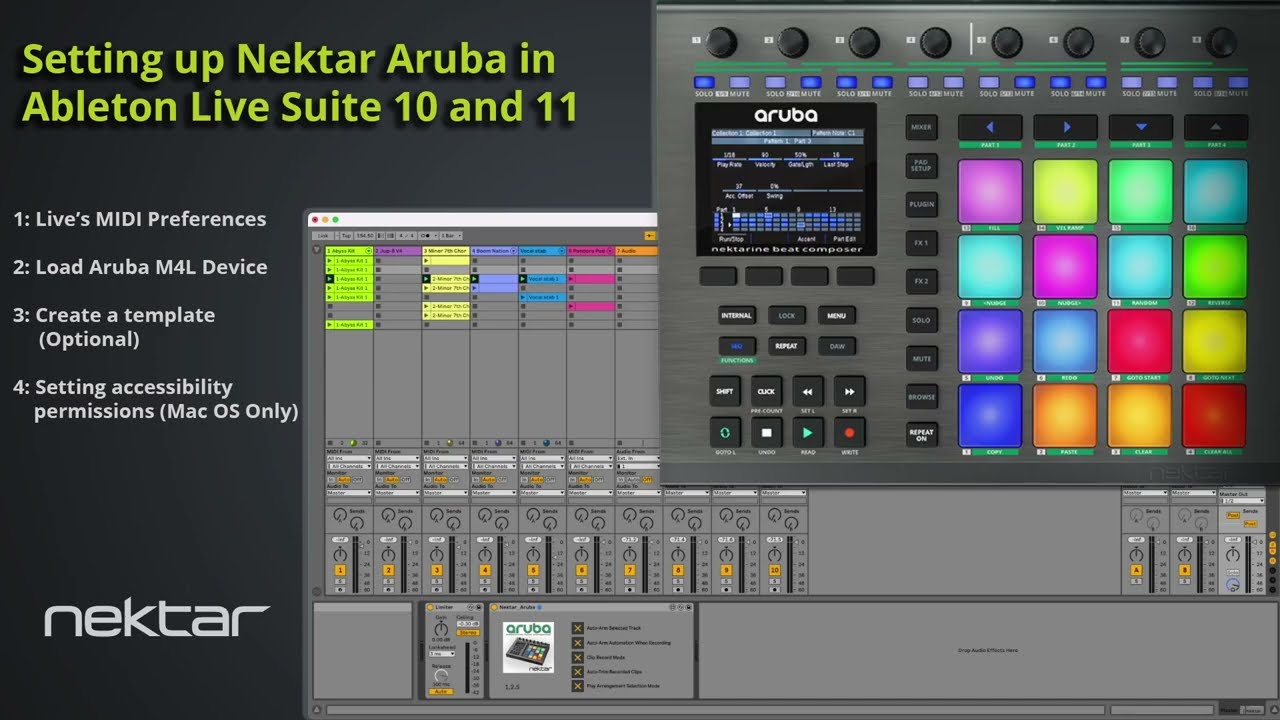Click the pan knob on track 6
The width and height of the screenshot is (1280, 720).
click(x=582, y=553)
